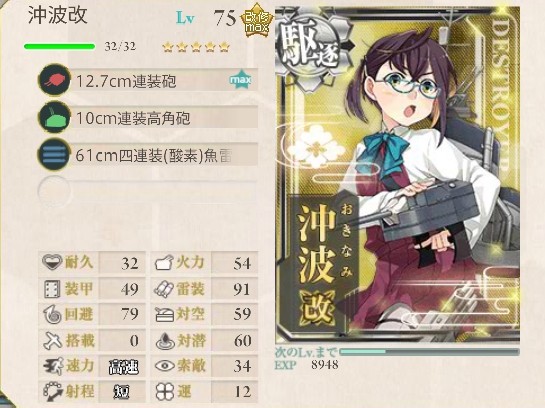Screen dimensions: 545x408
Task: Click the blue torpedo icon for 61cm四連装(酸素)魚雷
Action: coord(54,155)
